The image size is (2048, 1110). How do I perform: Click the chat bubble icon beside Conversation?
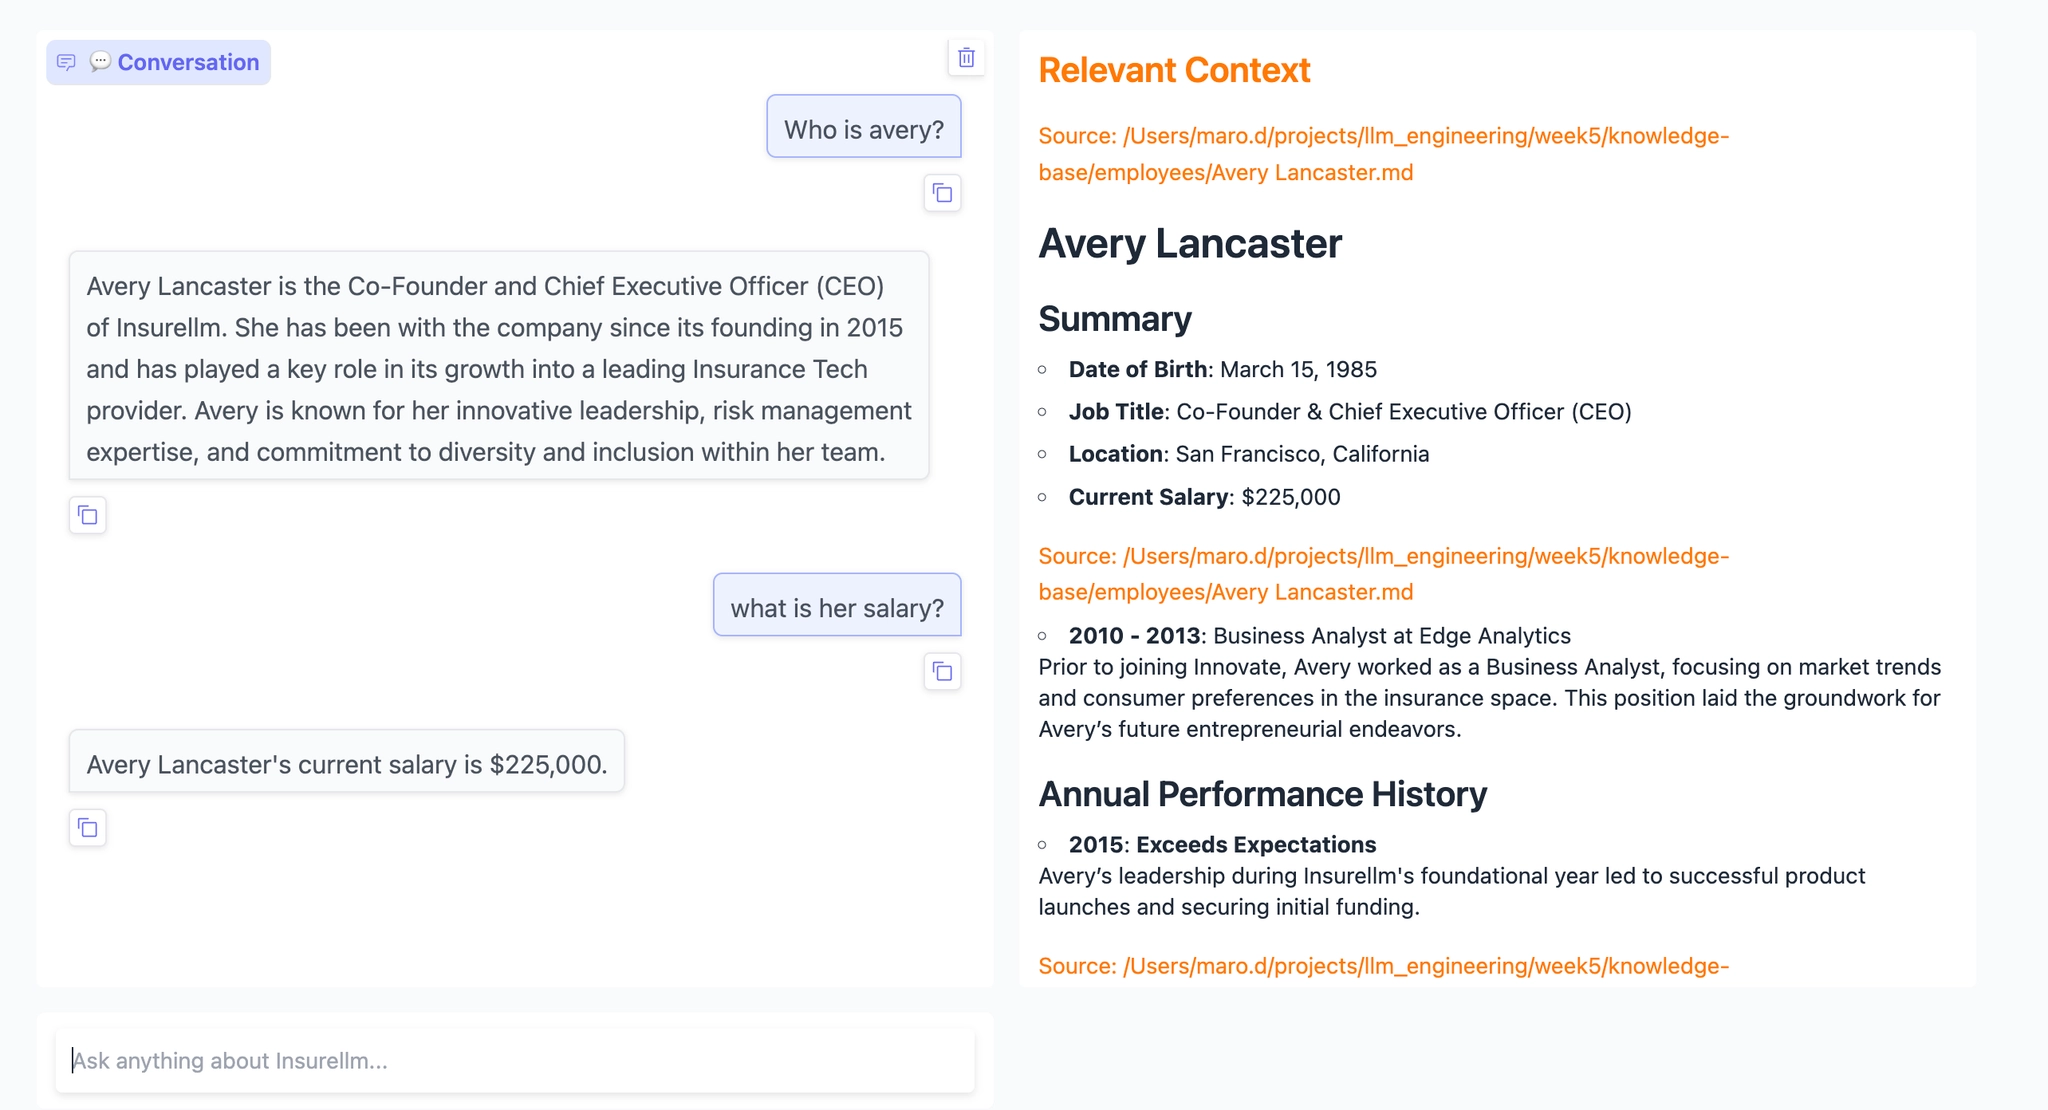66,63
